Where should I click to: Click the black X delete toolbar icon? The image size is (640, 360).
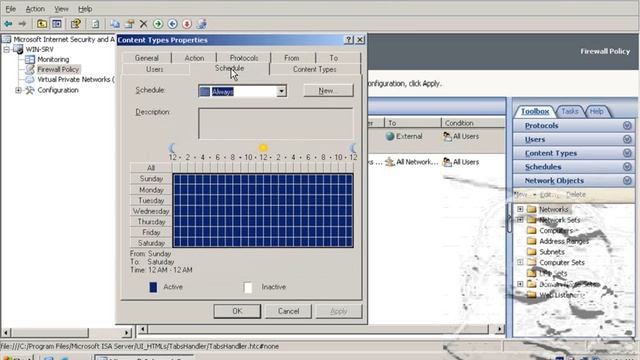143,24
